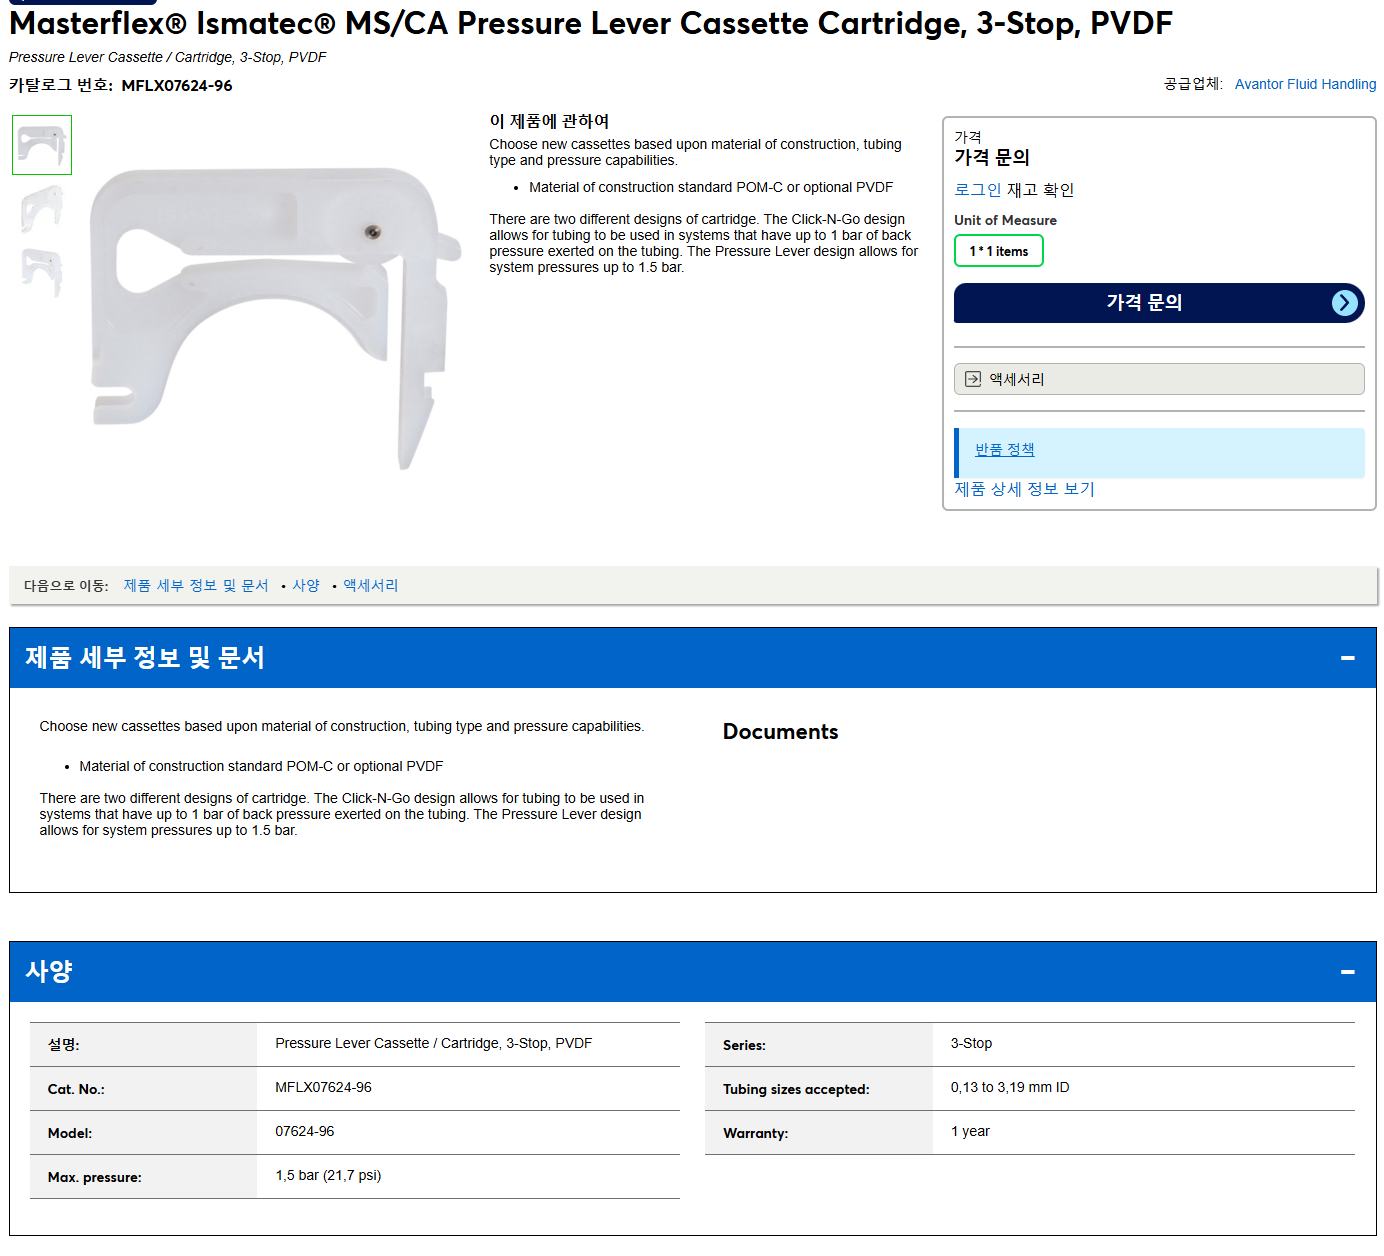Select the third product thumbnail image
The height and width of the screenshot is (1256, 1384).
pos(42,272)
